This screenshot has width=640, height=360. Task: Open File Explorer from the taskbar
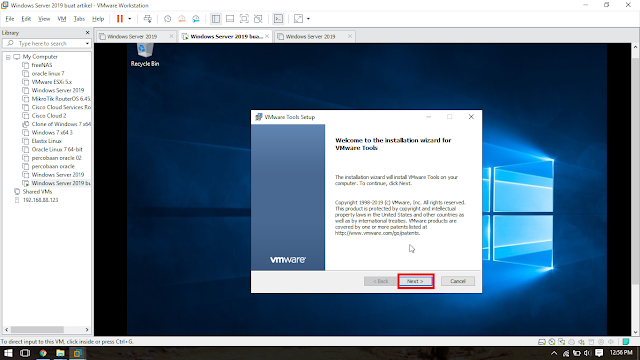pos(60,353)
